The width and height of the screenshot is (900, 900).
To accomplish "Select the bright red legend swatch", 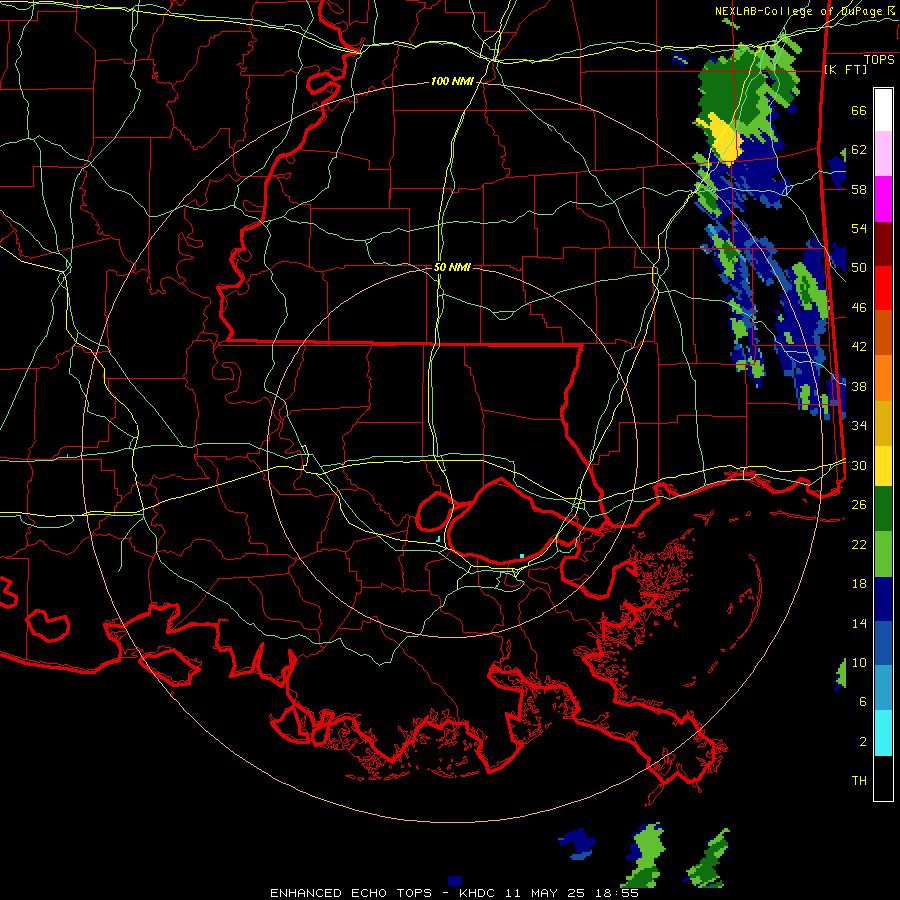I will [883, 288].
